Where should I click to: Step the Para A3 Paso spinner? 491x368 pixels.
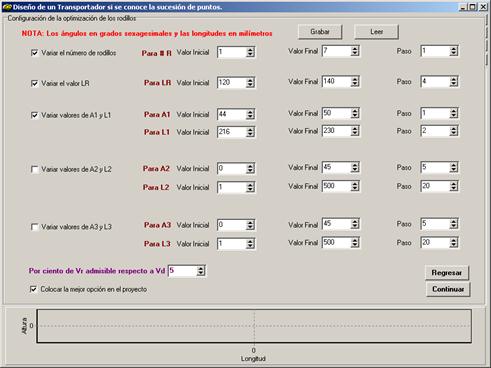tap(454, 224)
